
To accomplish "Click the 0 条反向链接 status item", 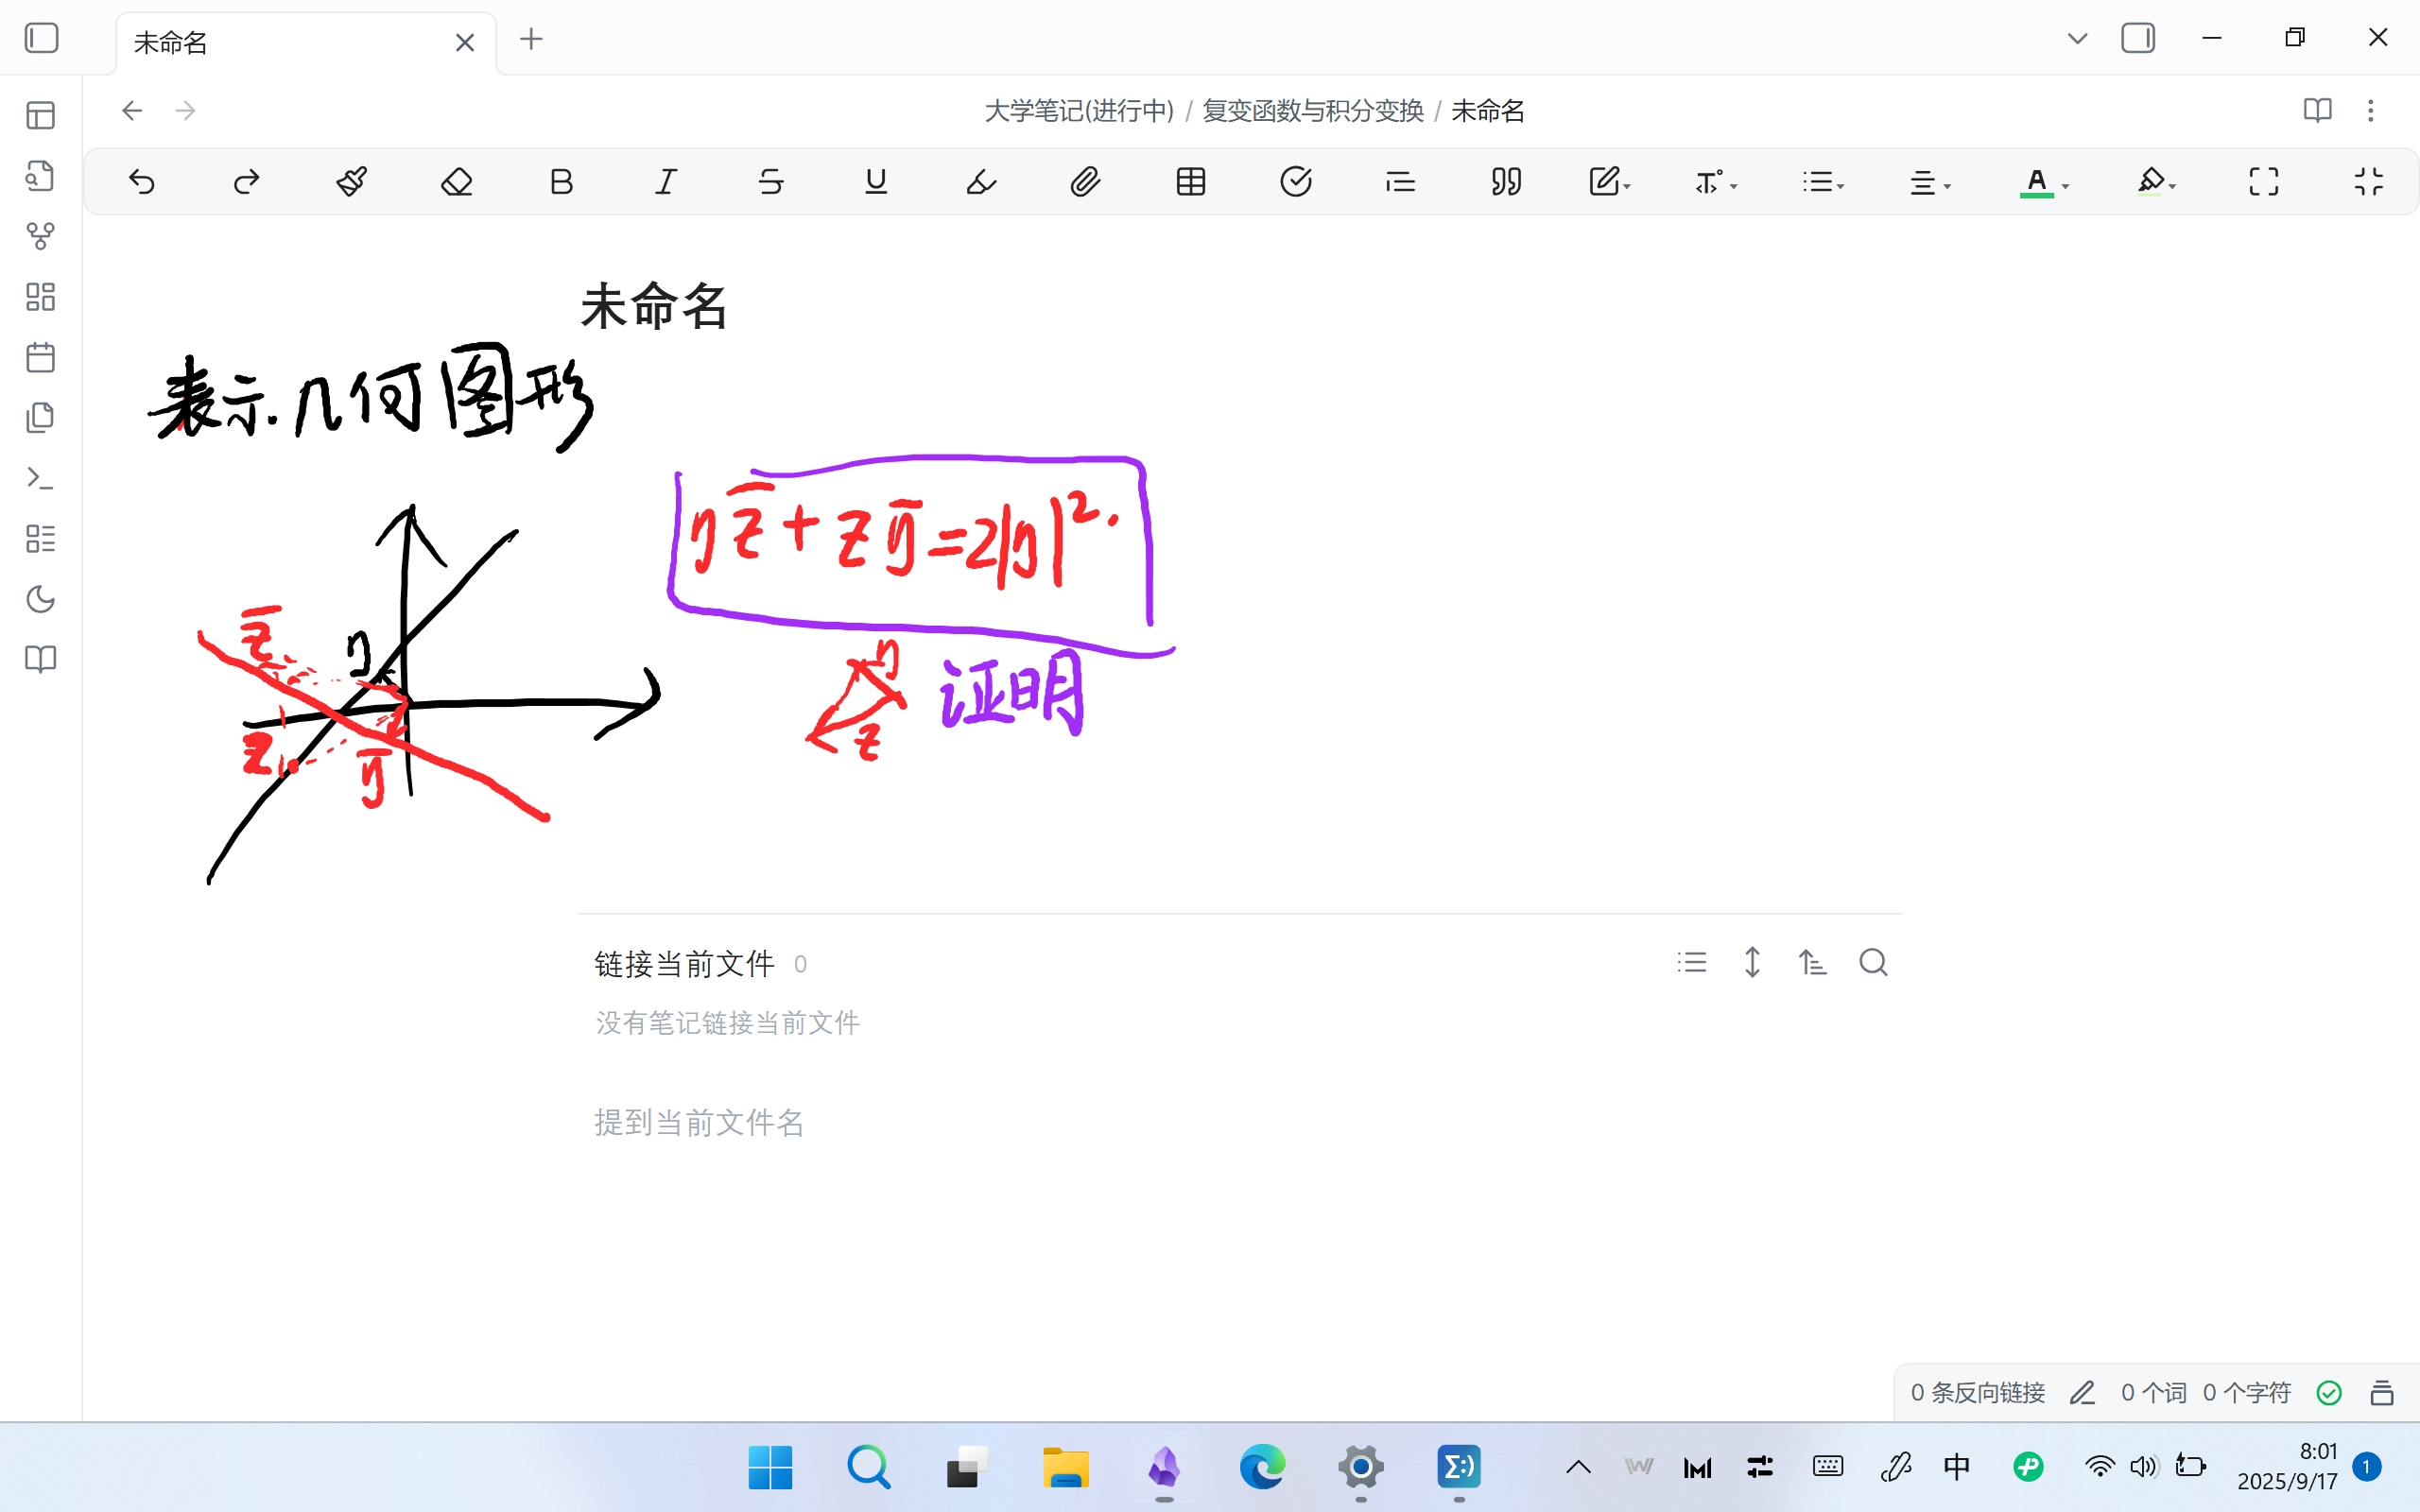I will [1977, 1392].
